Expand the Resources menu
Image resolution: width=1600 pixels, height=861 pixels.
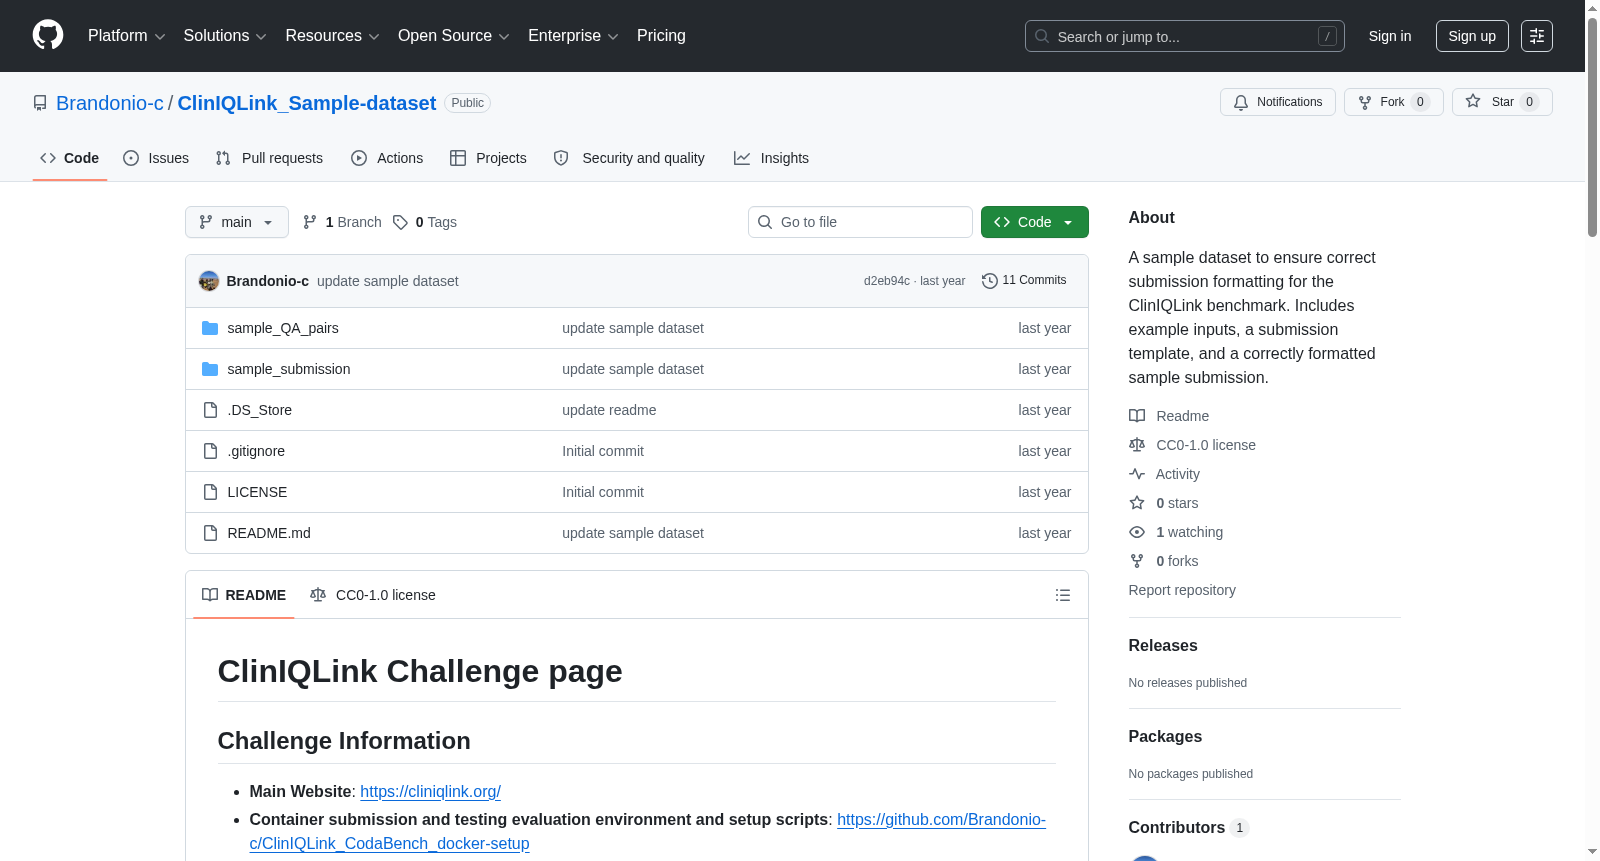(332, 36)
